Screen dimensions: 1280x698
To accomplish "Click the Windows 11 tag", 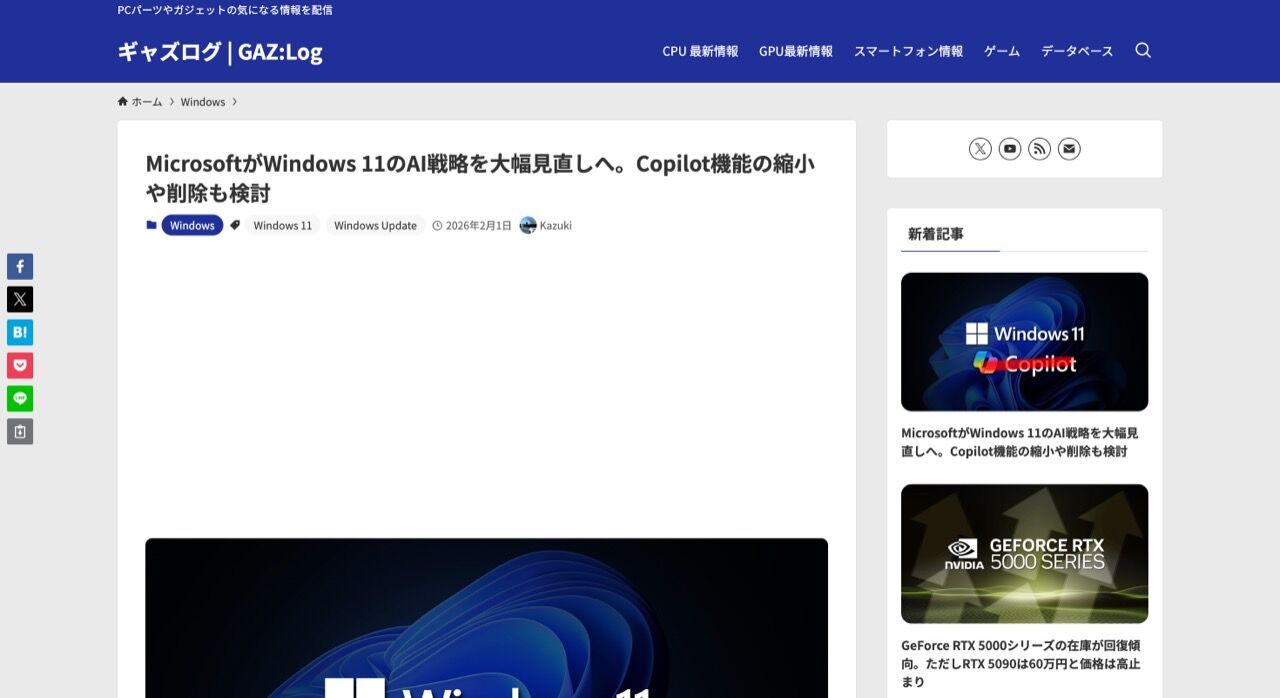I will coord(283,225).
